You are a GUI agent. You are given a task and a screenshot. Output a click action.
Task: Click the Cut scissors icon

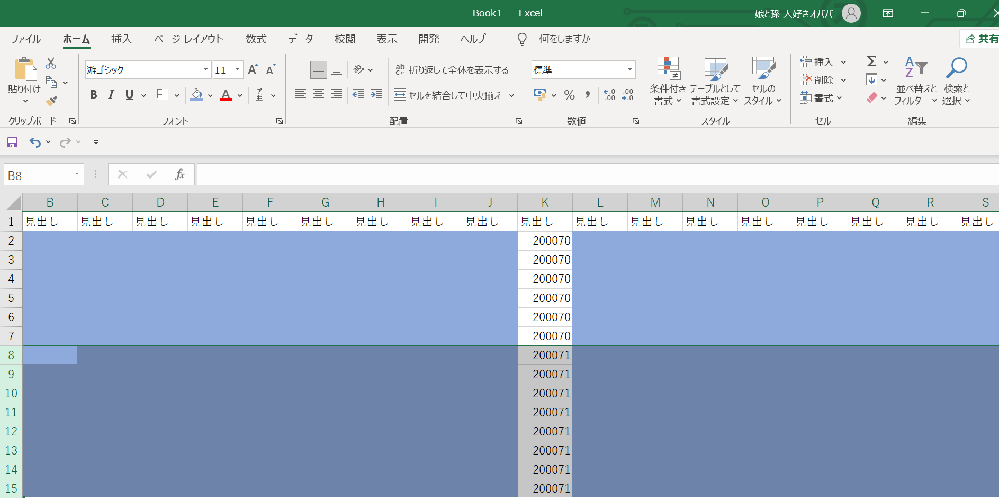tap(51, 64)
